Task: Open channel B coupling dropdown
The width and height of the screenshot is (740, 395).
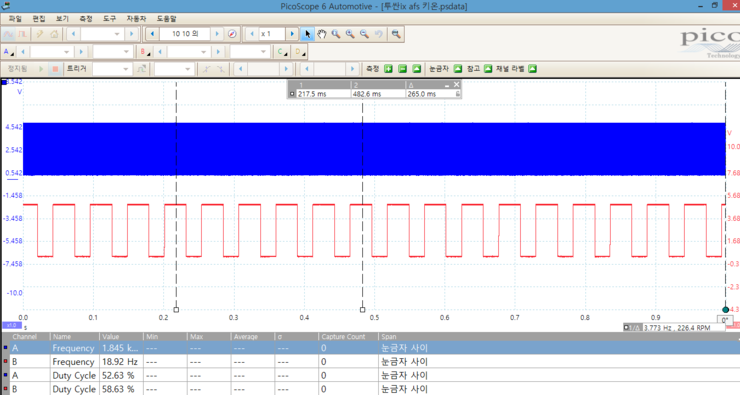Action: click(250, 51)
